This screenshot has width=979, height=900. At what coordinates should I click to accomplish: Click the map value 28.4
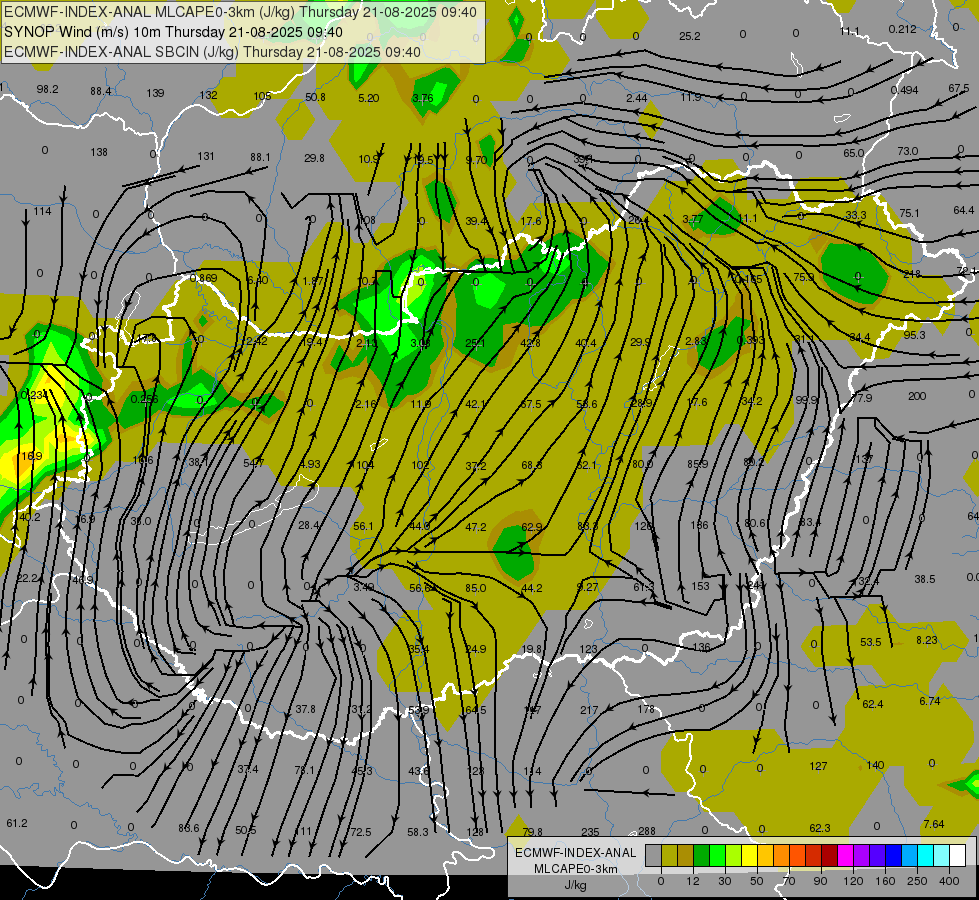click(x=309, y=525)
